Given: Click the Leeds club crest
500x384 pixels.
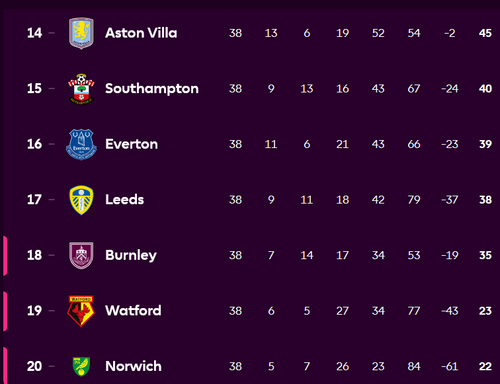Looking at the screenshot, I should tap(81, 200).
